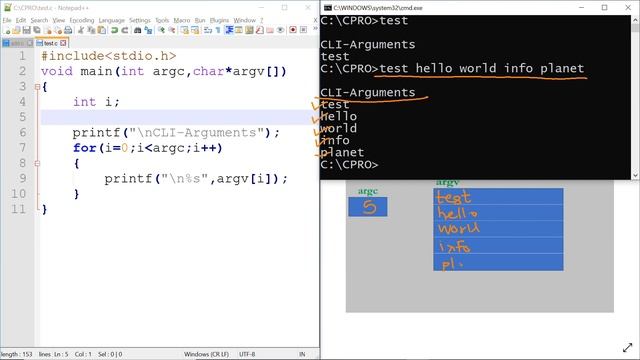Click 'Windows (CR LF)' in status bar
Viewport: 640px width, 360px height.
(x=206, y=354)
